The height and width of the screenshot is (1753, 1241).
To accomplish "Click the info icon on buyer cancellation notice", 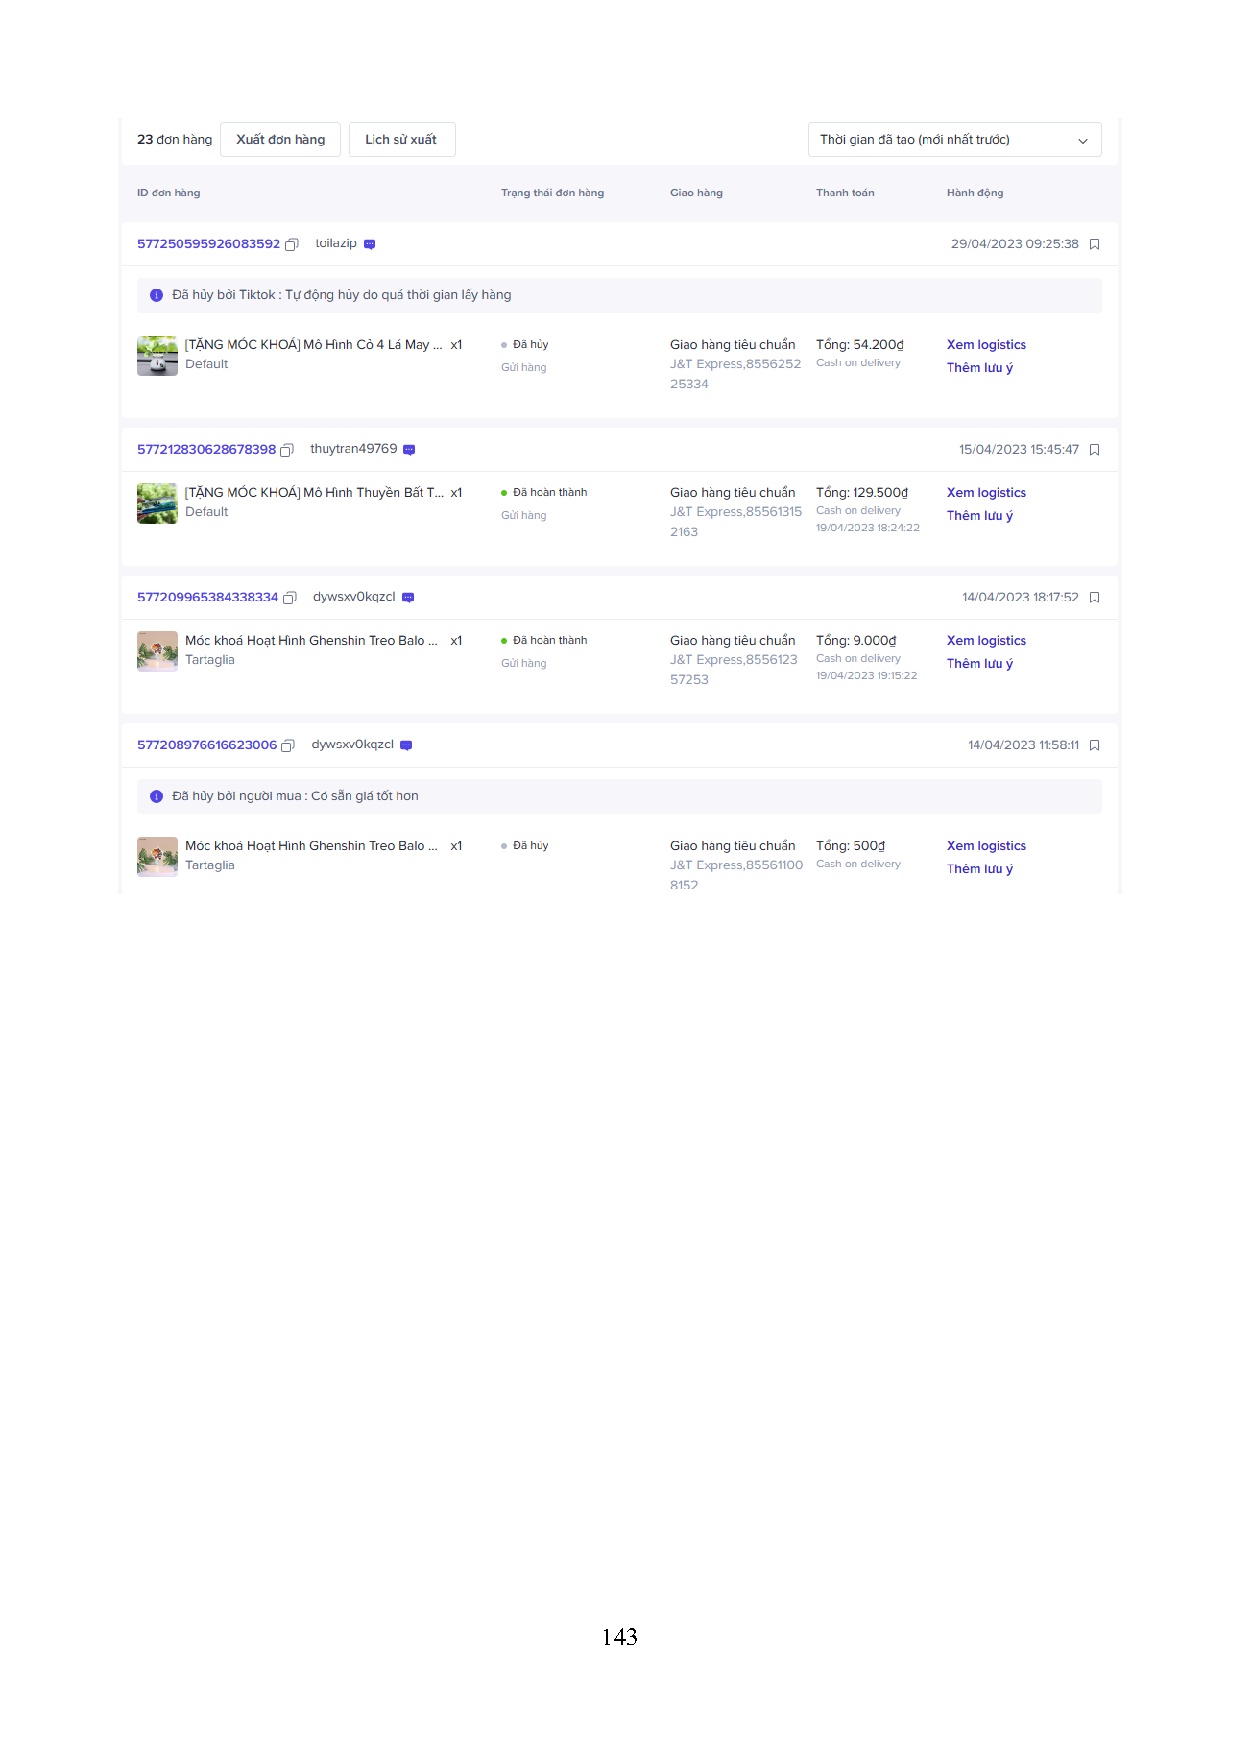I will click(x=156, y=797).
